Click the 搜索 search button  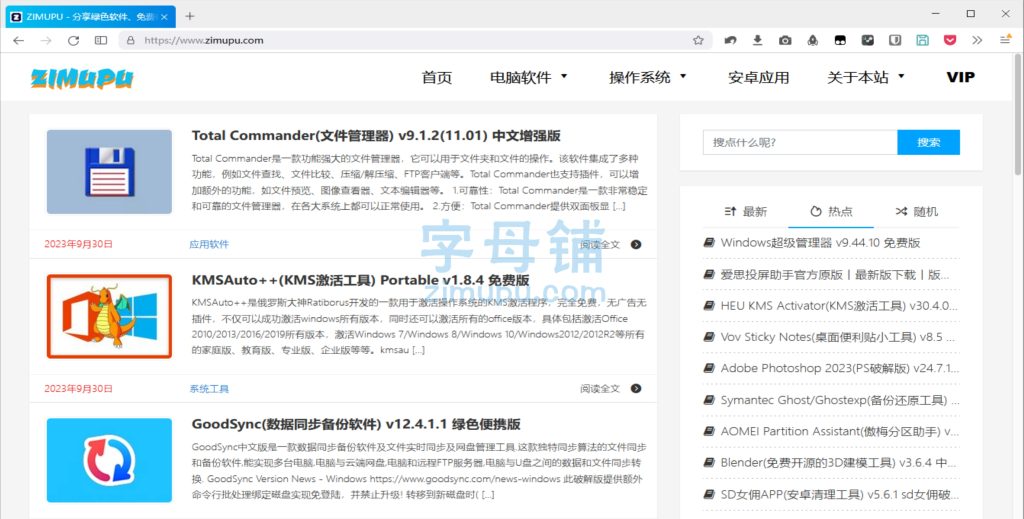[928, 142]
